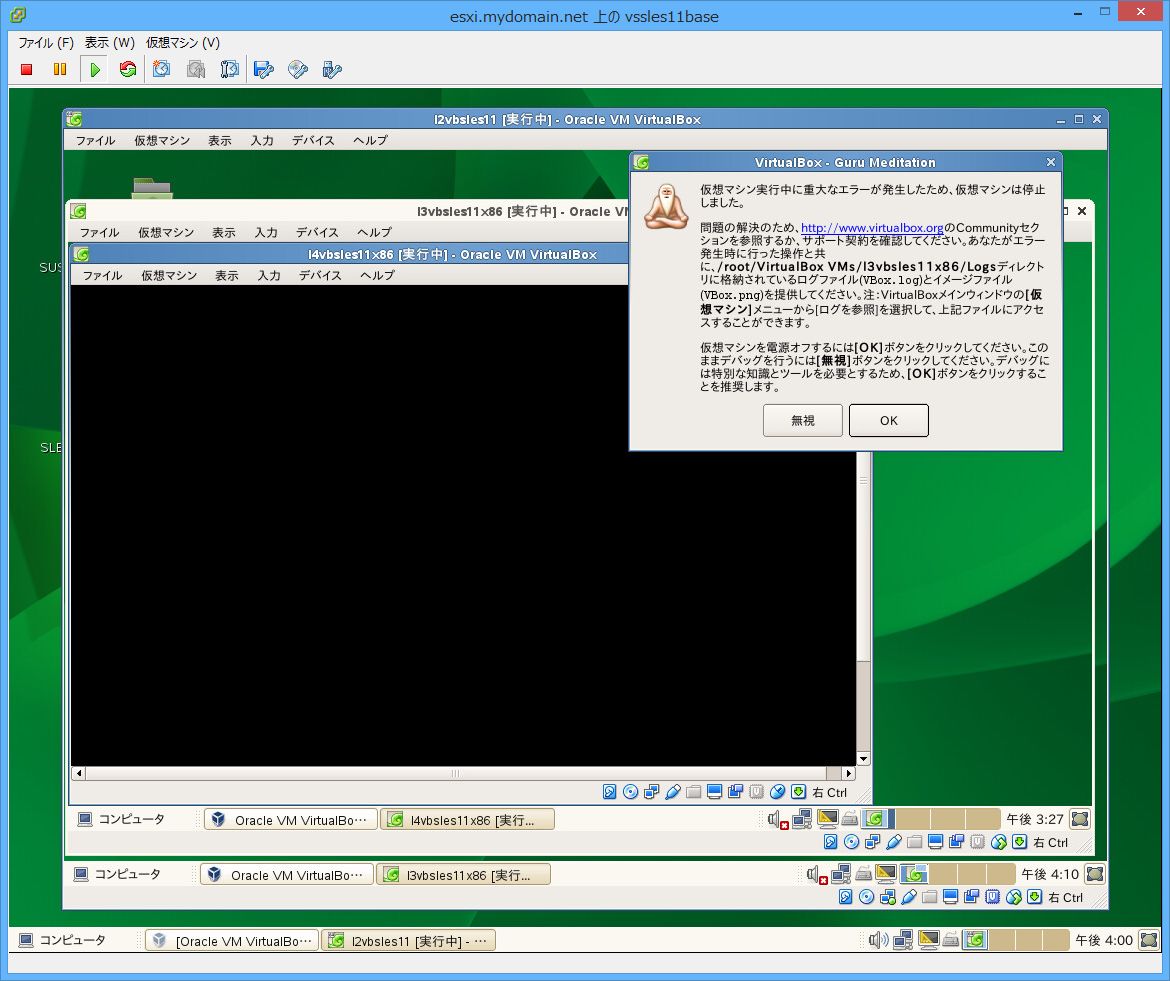This screenshot has width=1170, height=981.
Task: Open snapshot manager icon with wrench and clock
Action: [x=229, y=69]
